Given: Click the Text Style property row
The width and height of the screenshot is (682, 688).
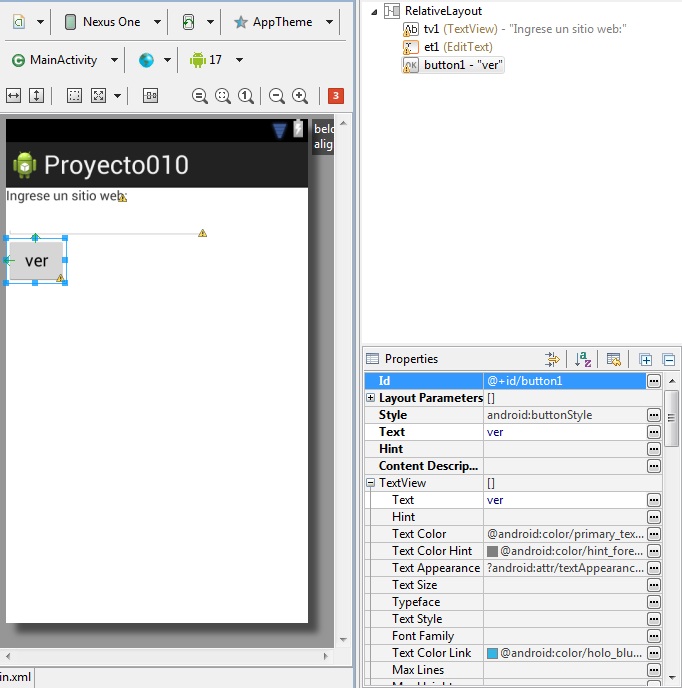Looking at the screenshot, I should point(513,619).
